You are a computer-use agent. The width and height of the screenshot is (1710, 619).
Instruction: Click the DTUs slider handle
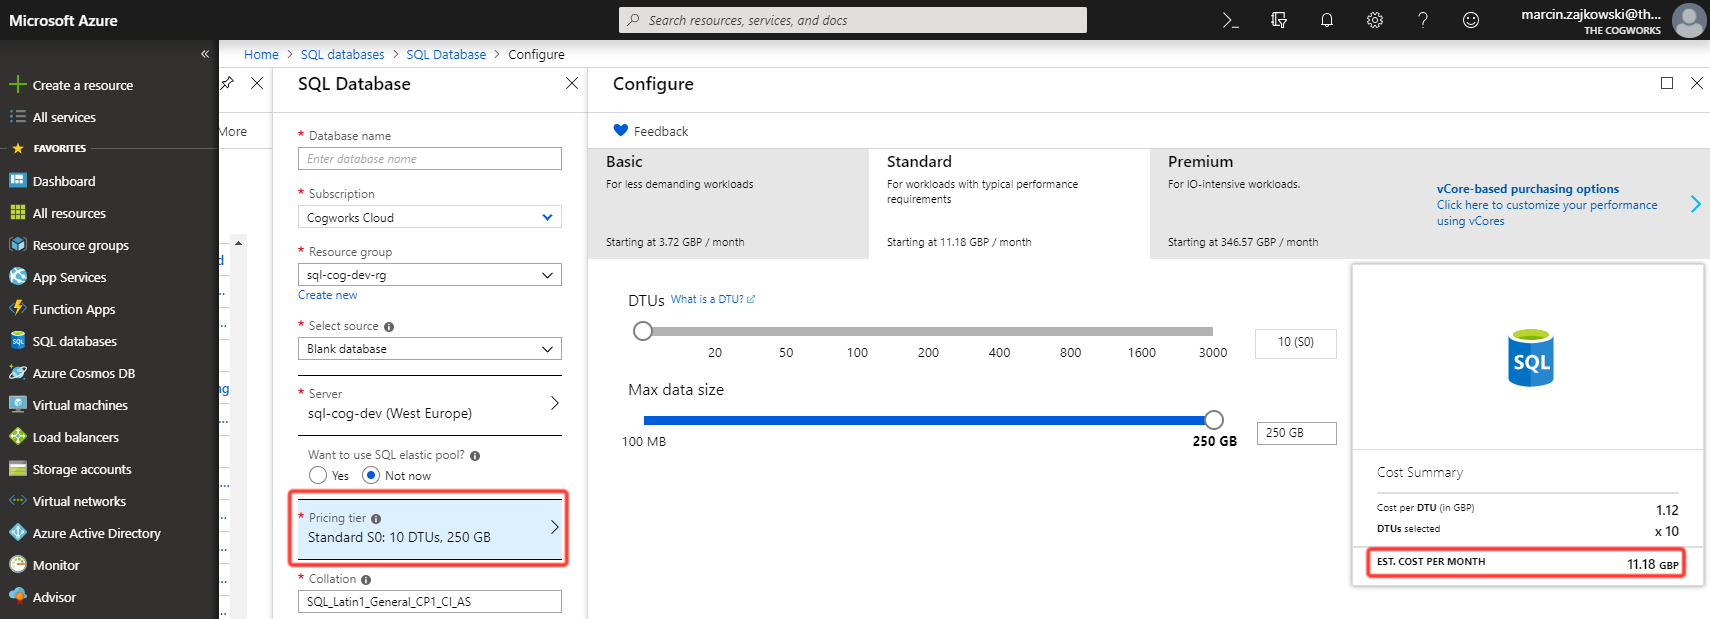(643, 331)
